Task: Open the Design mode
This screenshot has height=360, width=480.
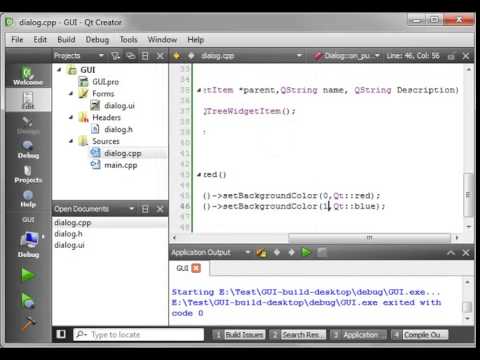Action: click(28, 125)
